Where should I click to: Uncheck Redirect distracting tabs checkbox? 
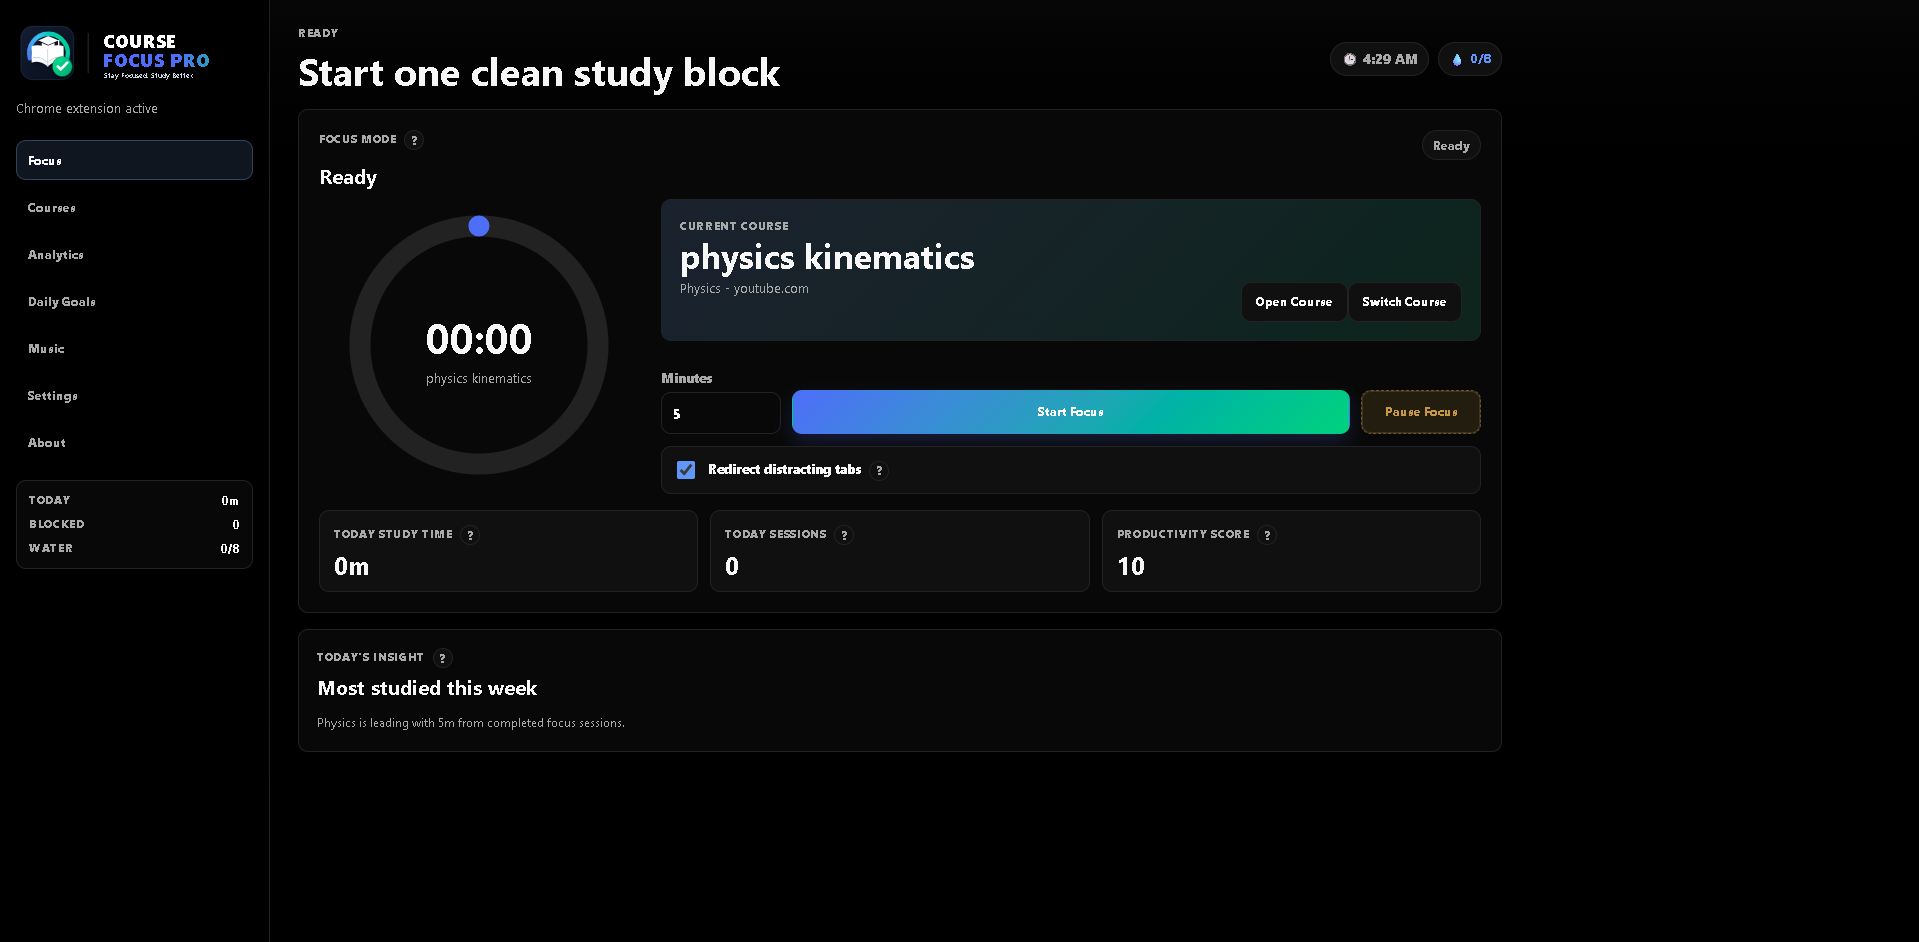pos(686,470)
